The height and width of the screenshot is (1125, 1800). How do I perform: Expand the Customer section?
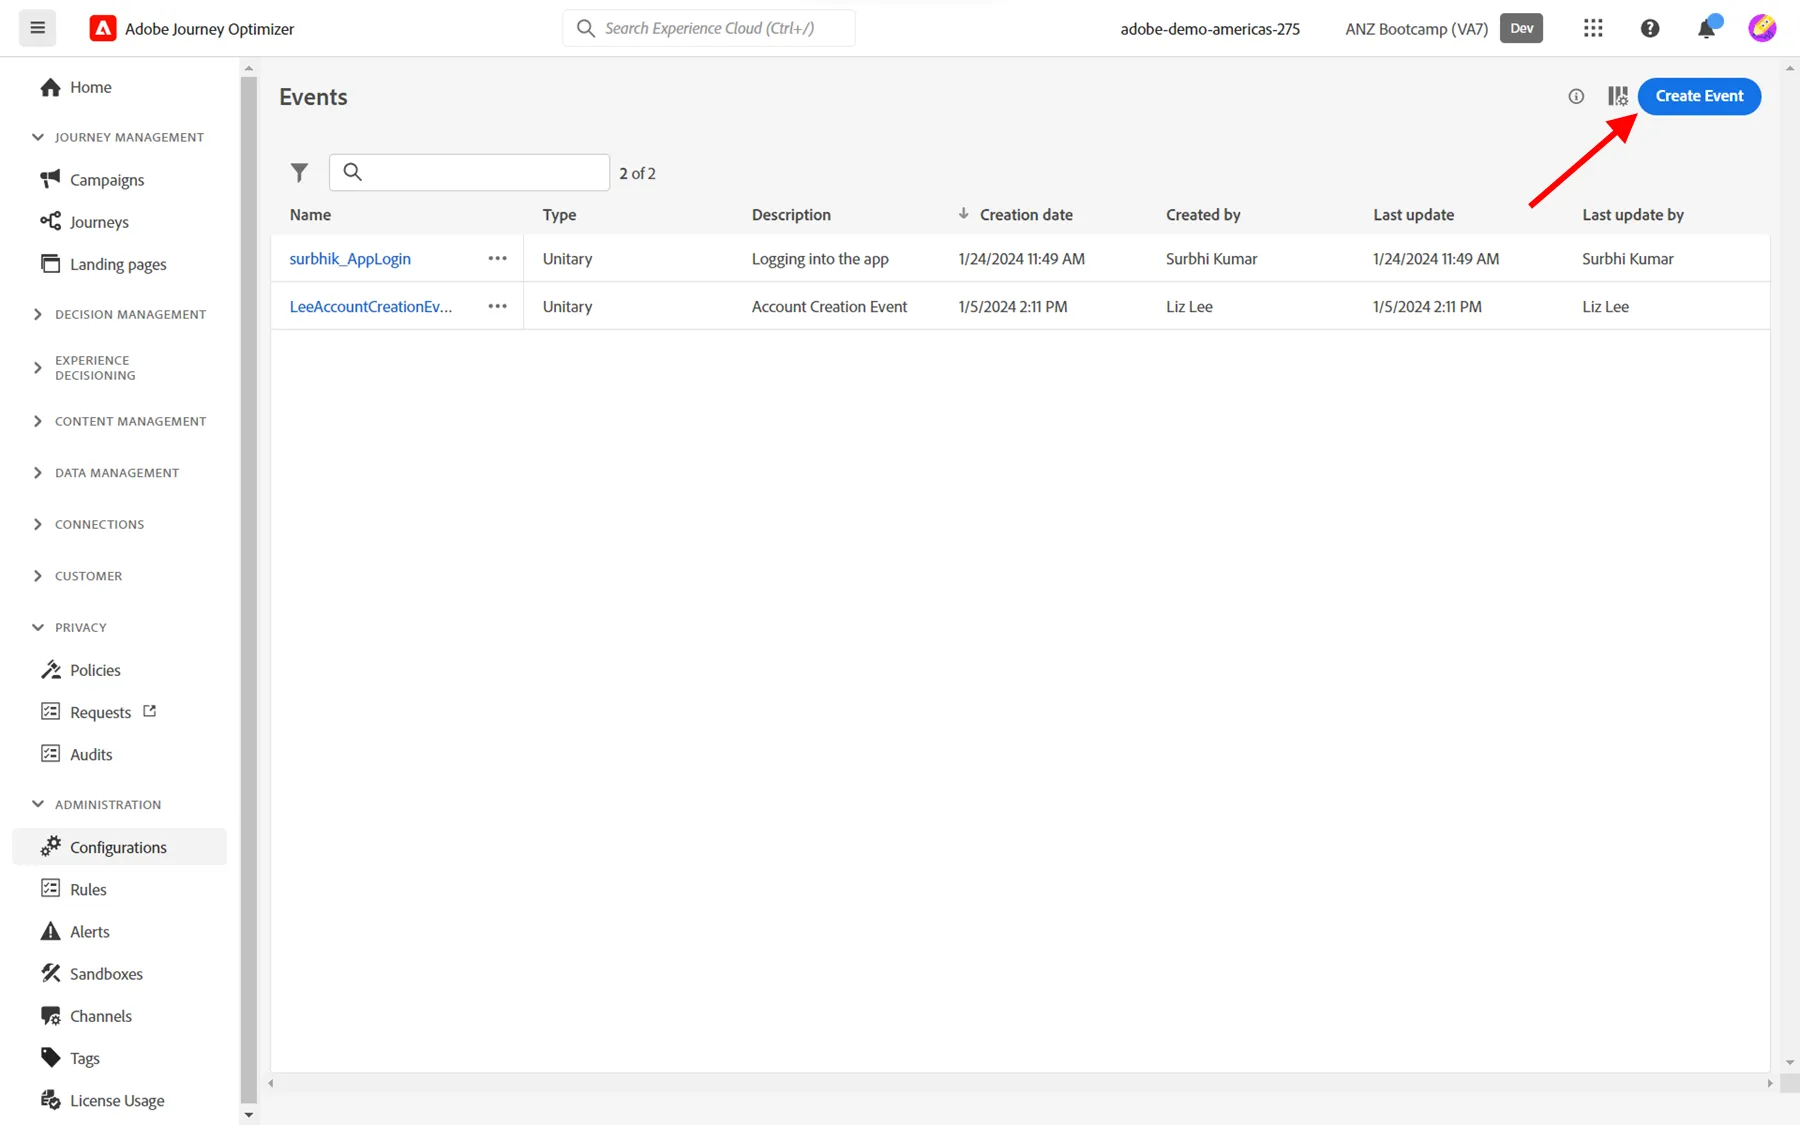click(x=77, y=576)
